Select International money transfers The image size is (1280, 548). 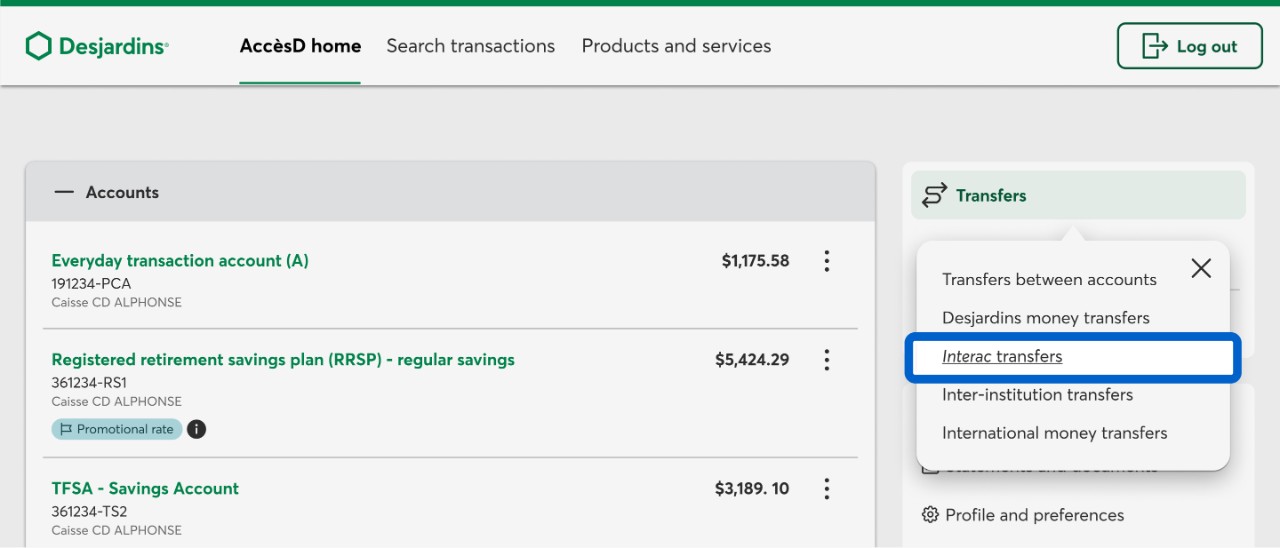[x=1054, y=433]
